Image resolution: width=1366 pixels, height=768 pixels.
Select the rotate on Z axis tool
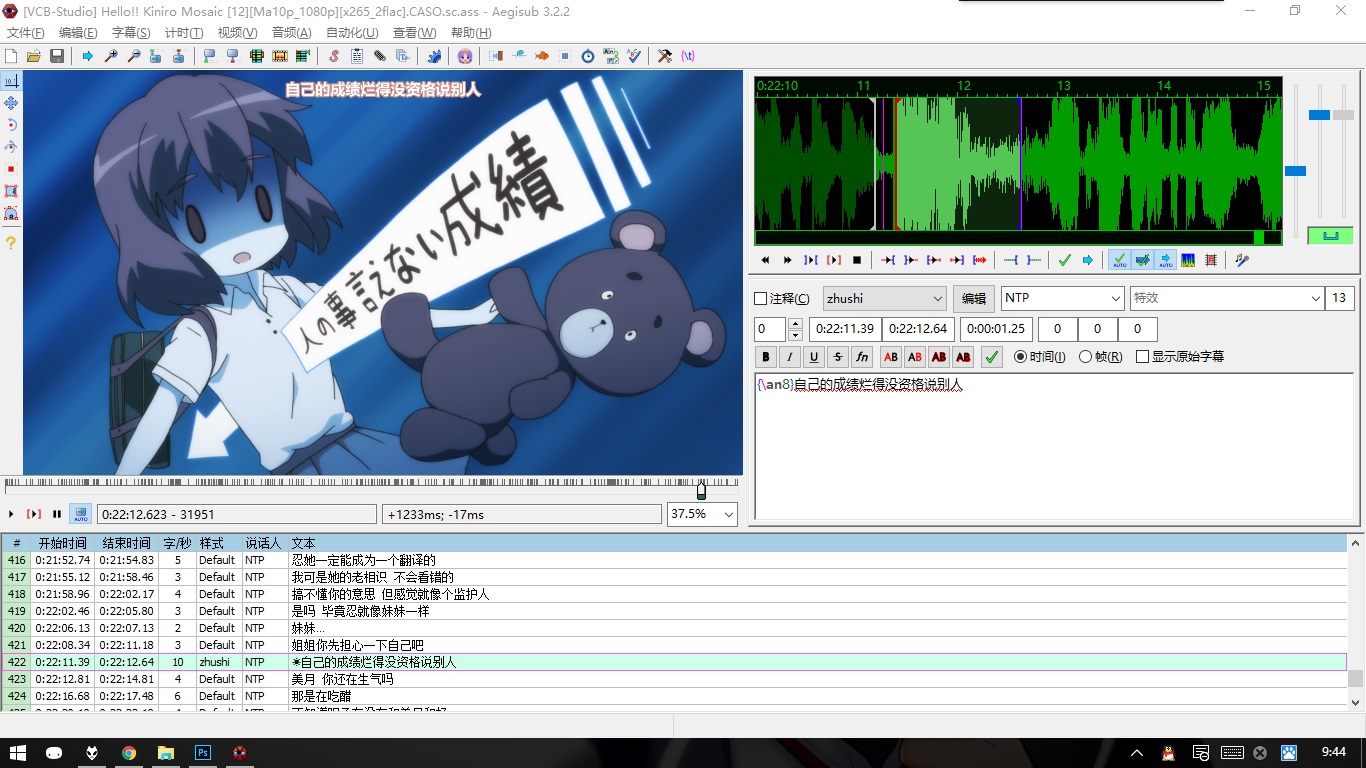tap(11, 125)
